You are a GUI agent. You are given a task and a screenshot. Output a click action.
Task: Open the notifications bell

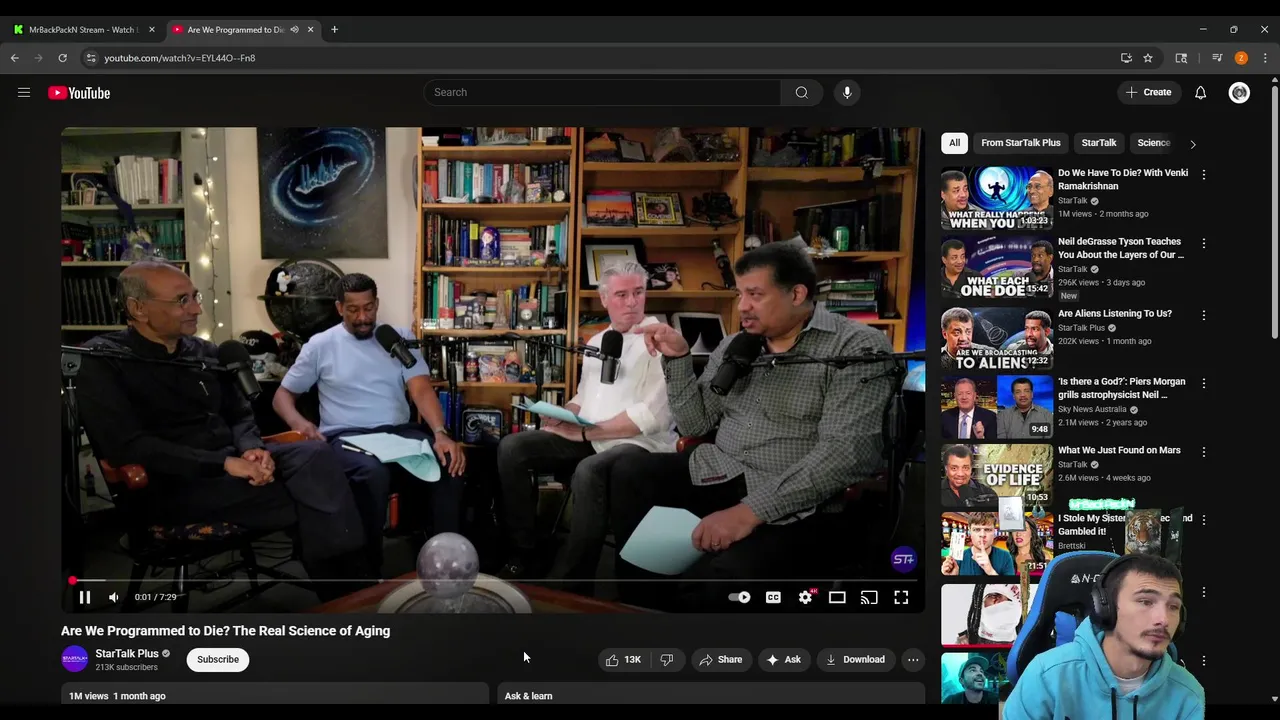(x=1200, y=92)
